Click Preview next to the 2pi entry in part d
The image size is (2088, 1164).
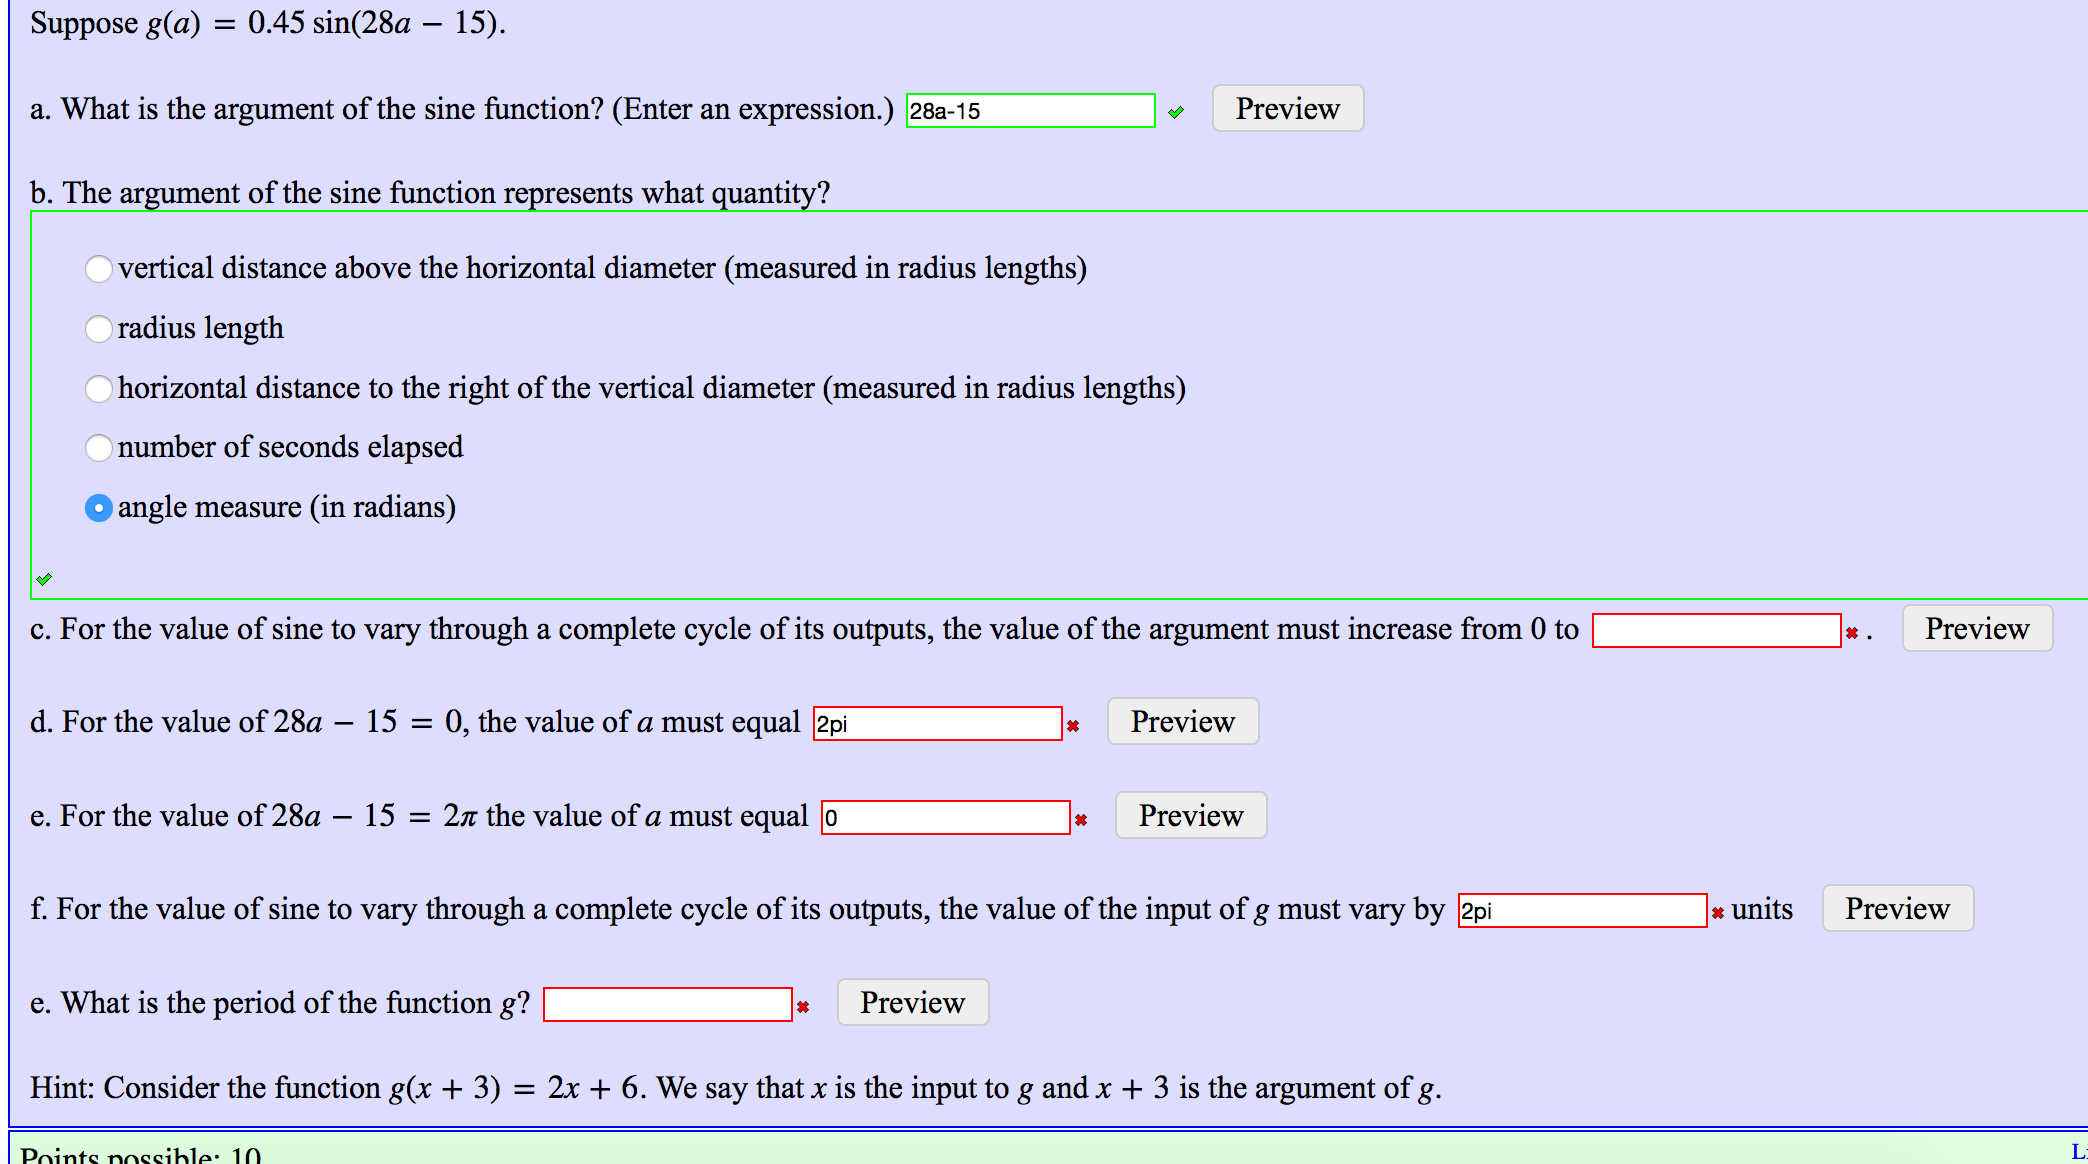(x=1182, y=721)
